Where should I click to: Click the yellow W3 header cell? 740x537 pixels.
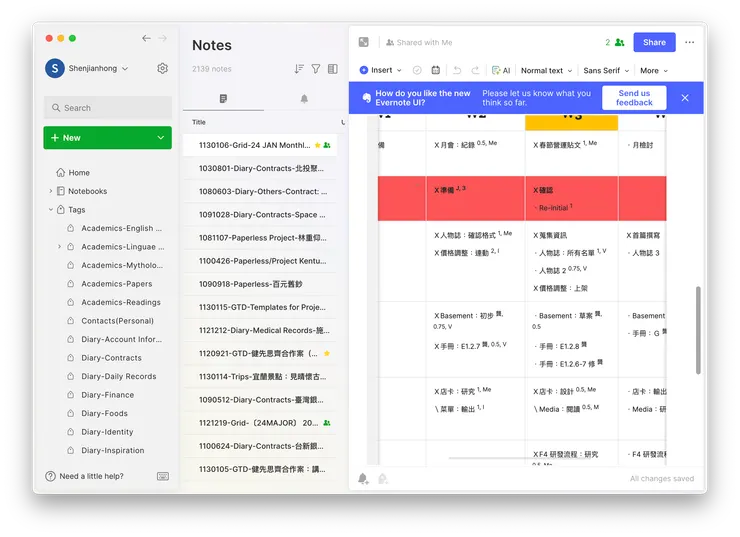571,121
